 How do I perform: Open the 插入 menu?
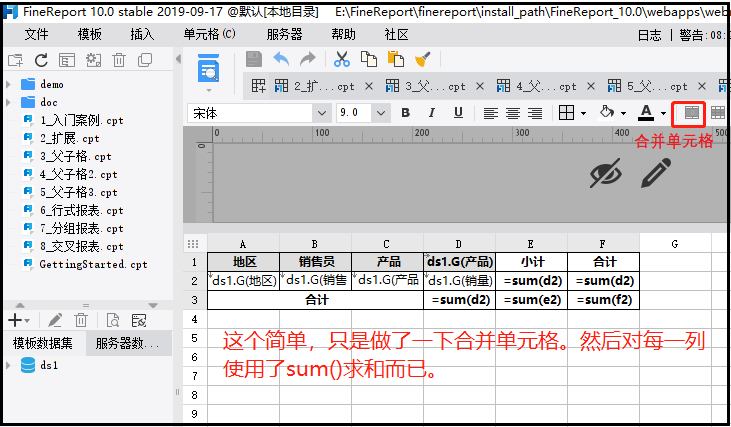[x=142, y=34]
